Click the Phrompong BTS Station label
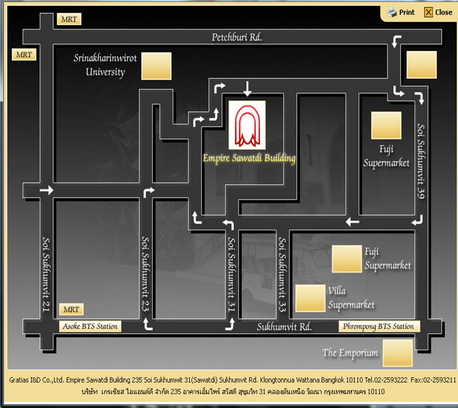The height and width of the screenshot is (408, 458). pos(379,326)
